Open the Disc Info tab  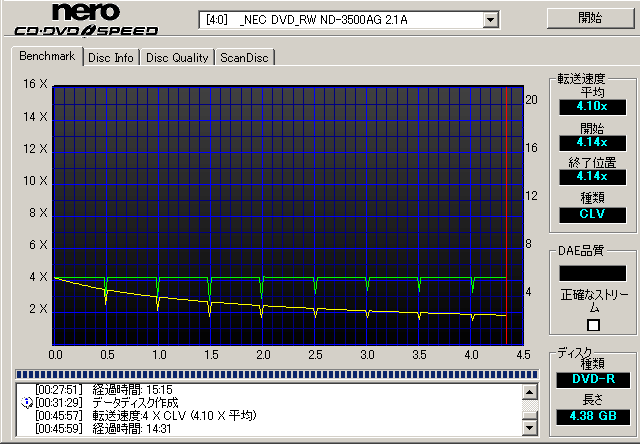tap(111, 58)
